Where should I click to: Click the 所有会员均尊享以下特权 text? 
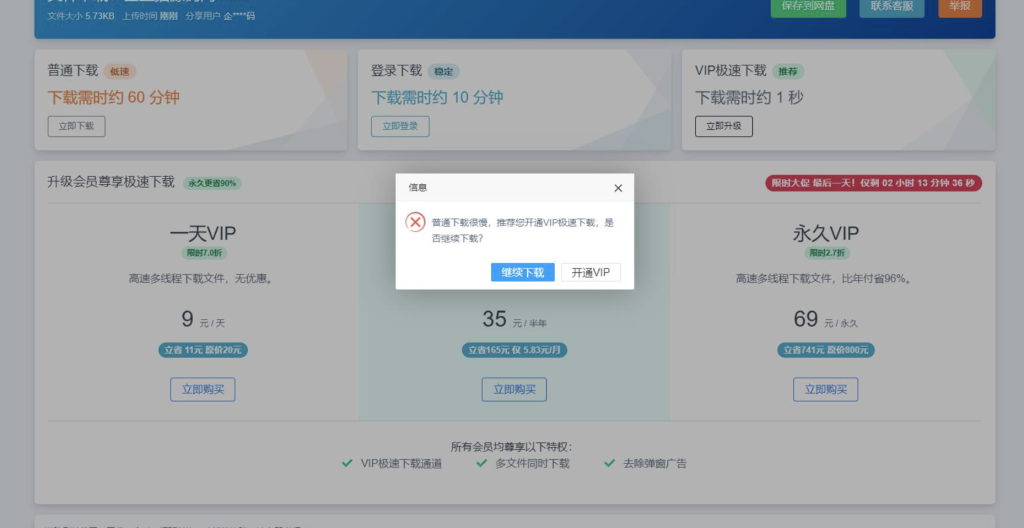(511, 446)
